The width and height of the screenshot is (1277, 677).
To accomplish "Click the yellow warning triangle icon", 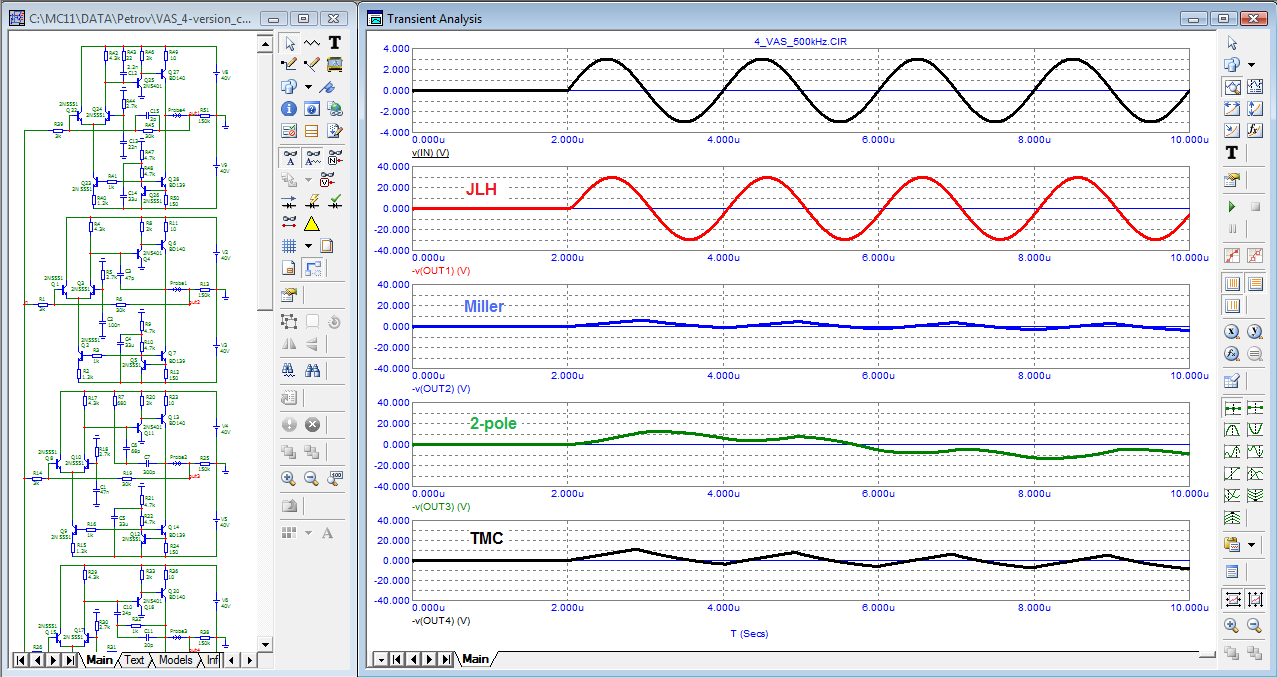I will coord(311,223).
